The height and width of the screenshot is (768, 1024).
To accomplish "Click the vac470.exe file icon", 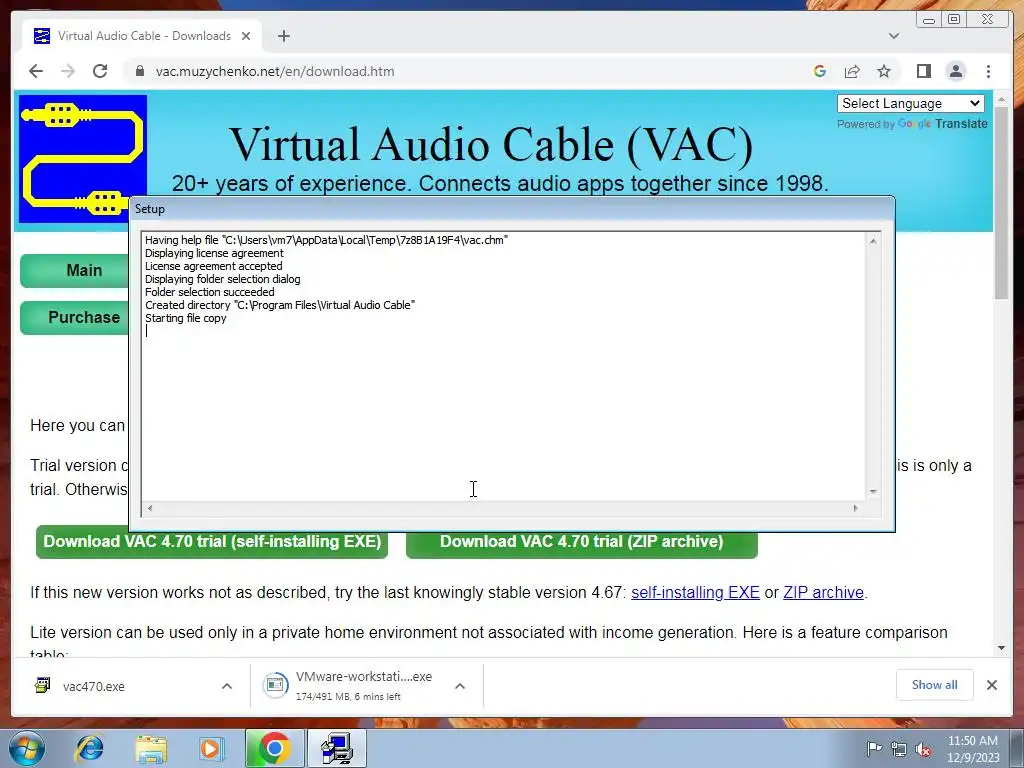I will 42,686.
